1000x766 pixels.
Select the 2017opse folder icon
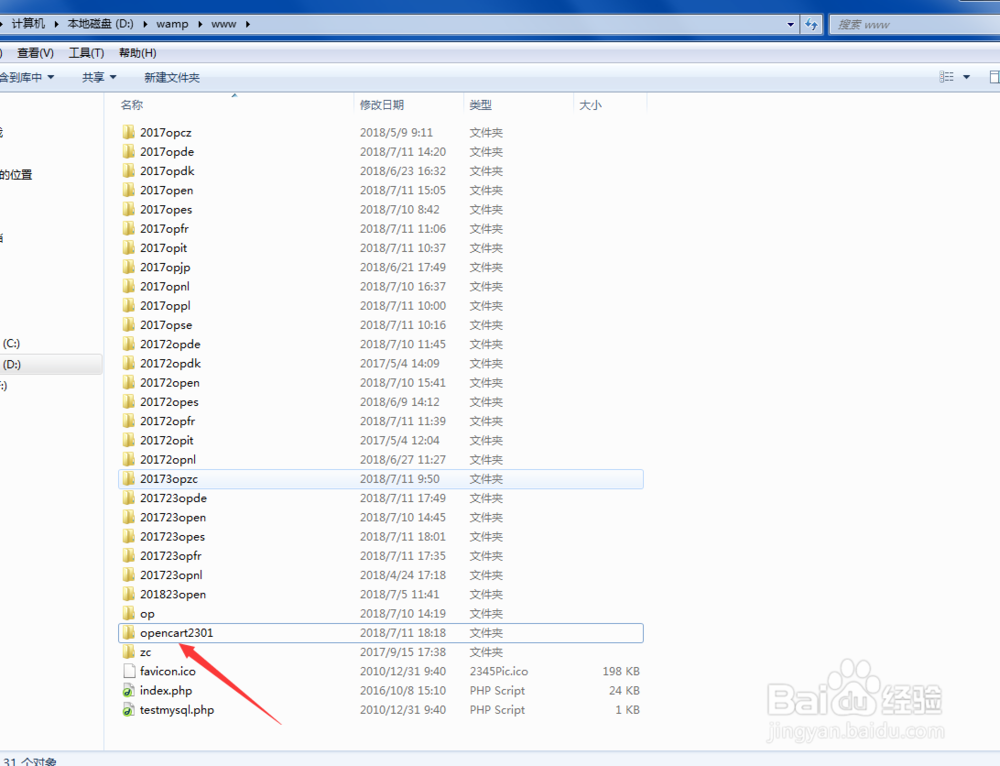(129, 325)
